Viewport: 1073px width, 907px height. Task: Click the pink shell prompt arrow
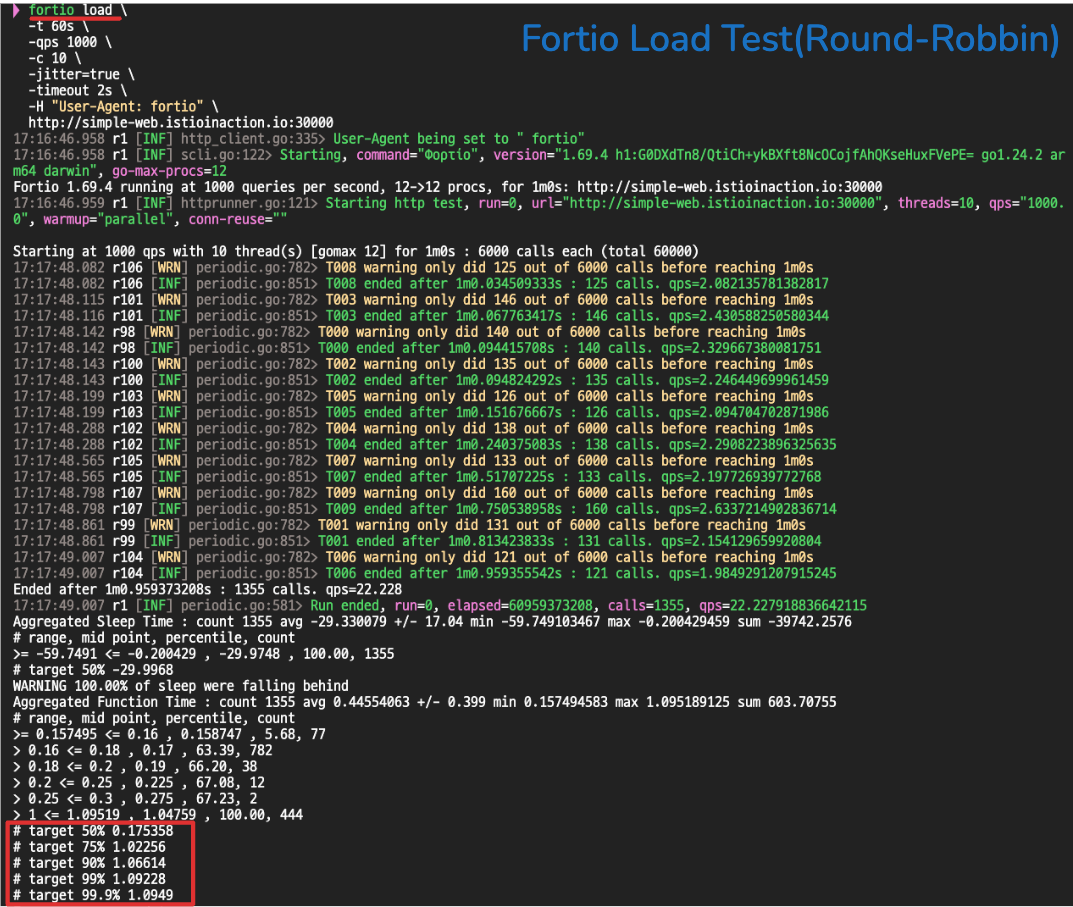[x=16, y=10]
